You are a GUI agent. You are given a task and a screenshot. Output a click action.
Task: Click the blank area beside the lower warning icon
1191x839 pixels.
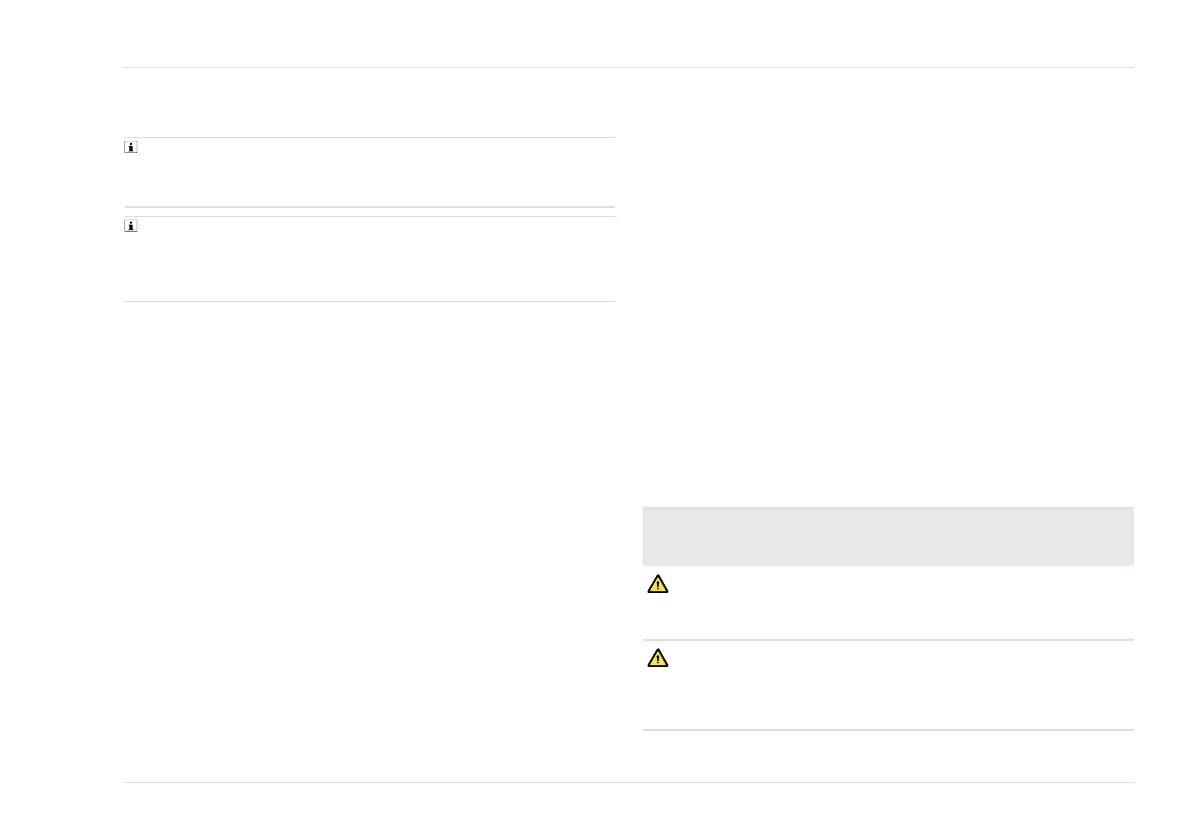[x=900, y=685]
